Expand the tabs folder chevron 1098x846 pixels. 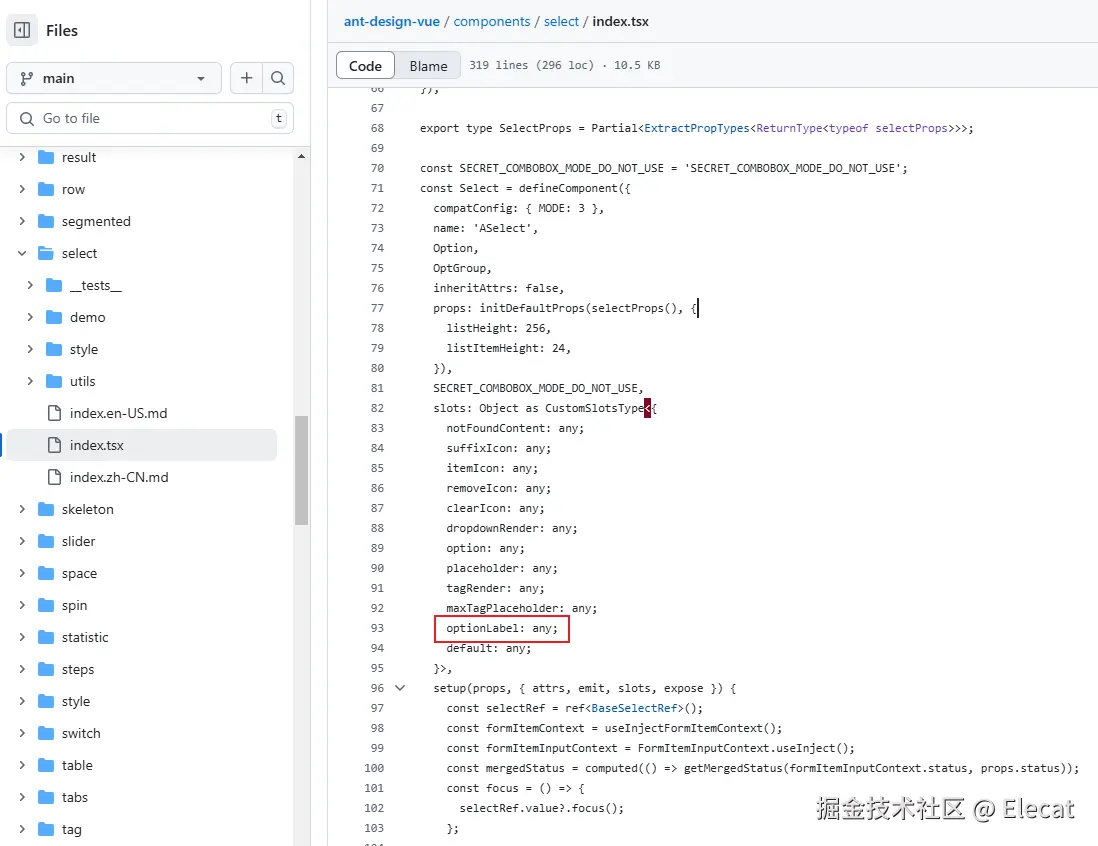(22, 797)
